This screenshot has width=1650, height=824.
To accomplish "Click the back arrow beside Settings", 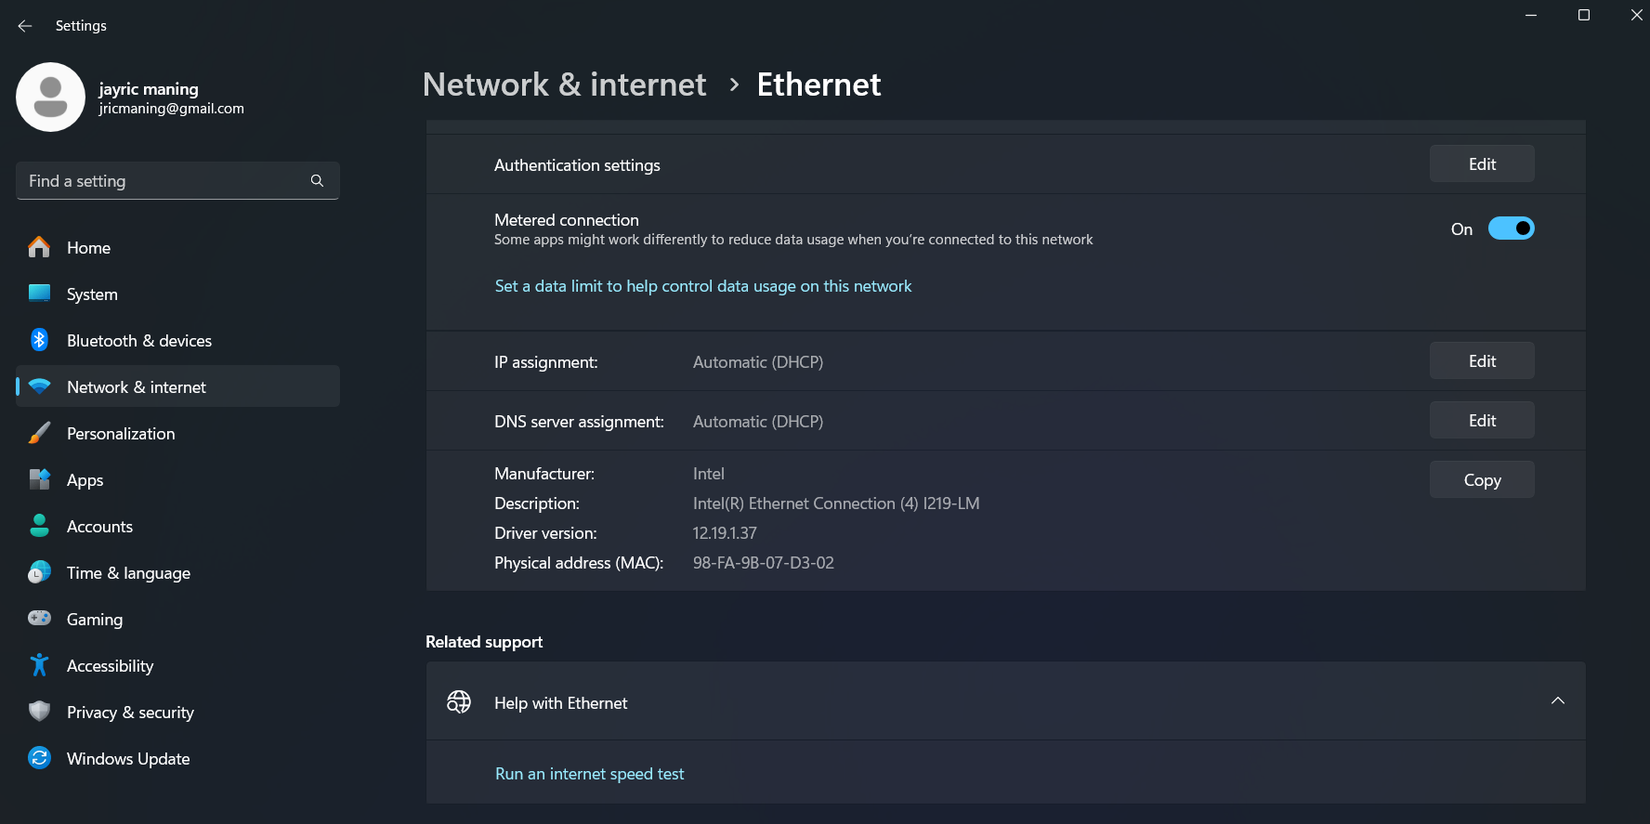I will click(25, 26).
